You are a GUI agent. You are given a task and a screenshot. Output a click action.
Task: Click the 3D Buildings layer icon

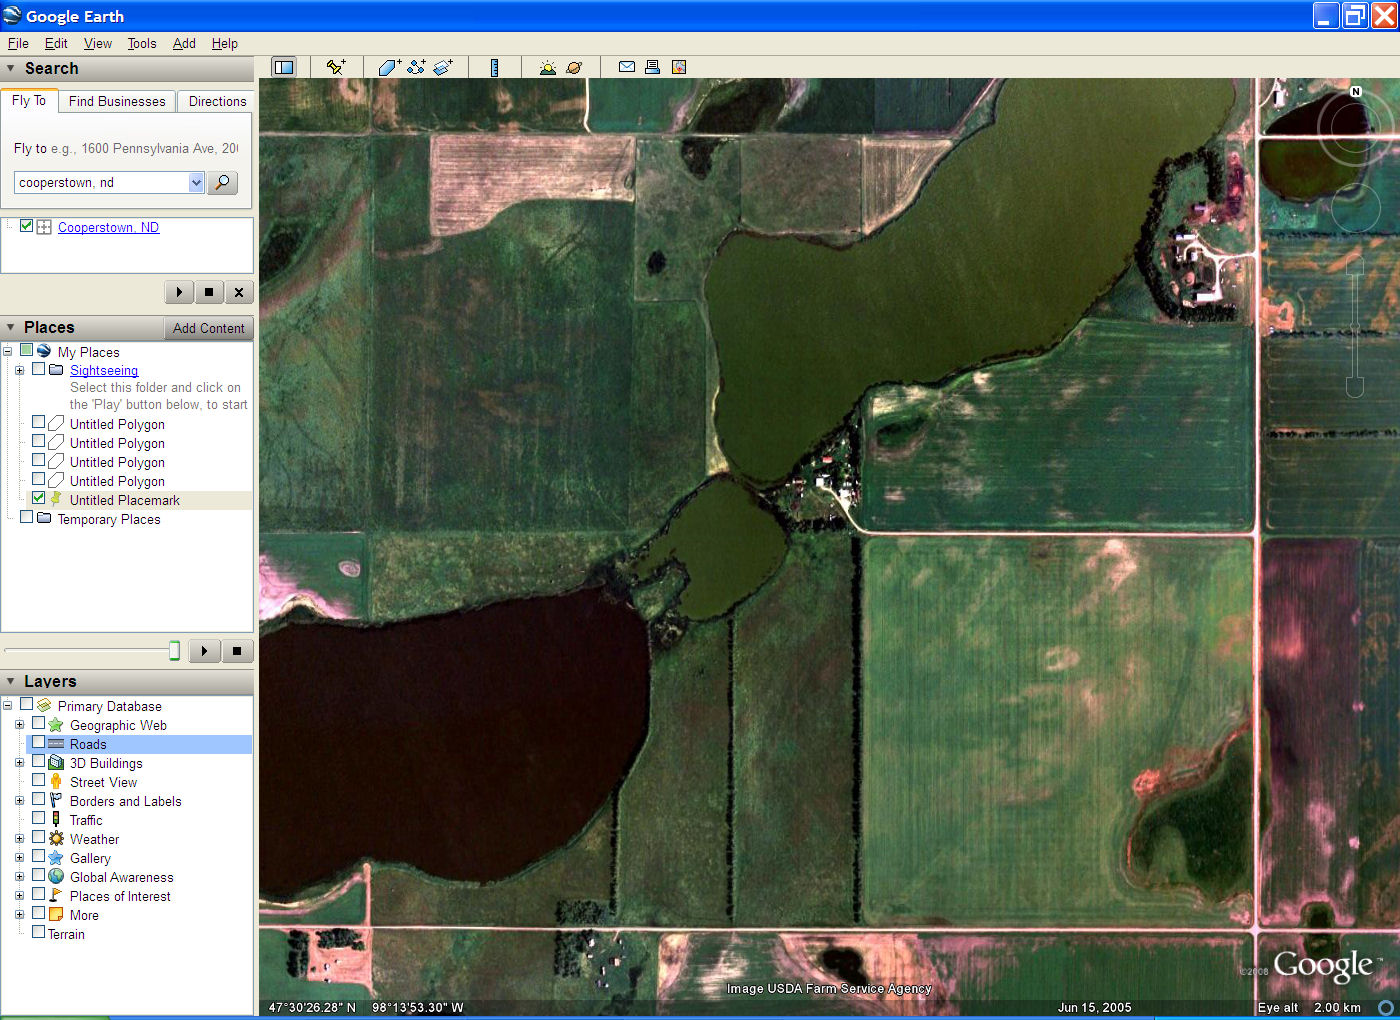(56, 763)
